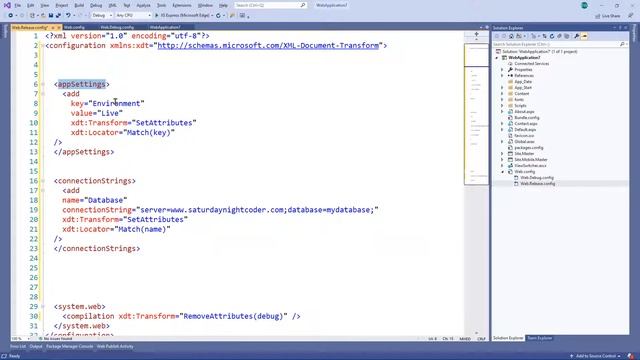Open the Edit menu

pos(31,5)
